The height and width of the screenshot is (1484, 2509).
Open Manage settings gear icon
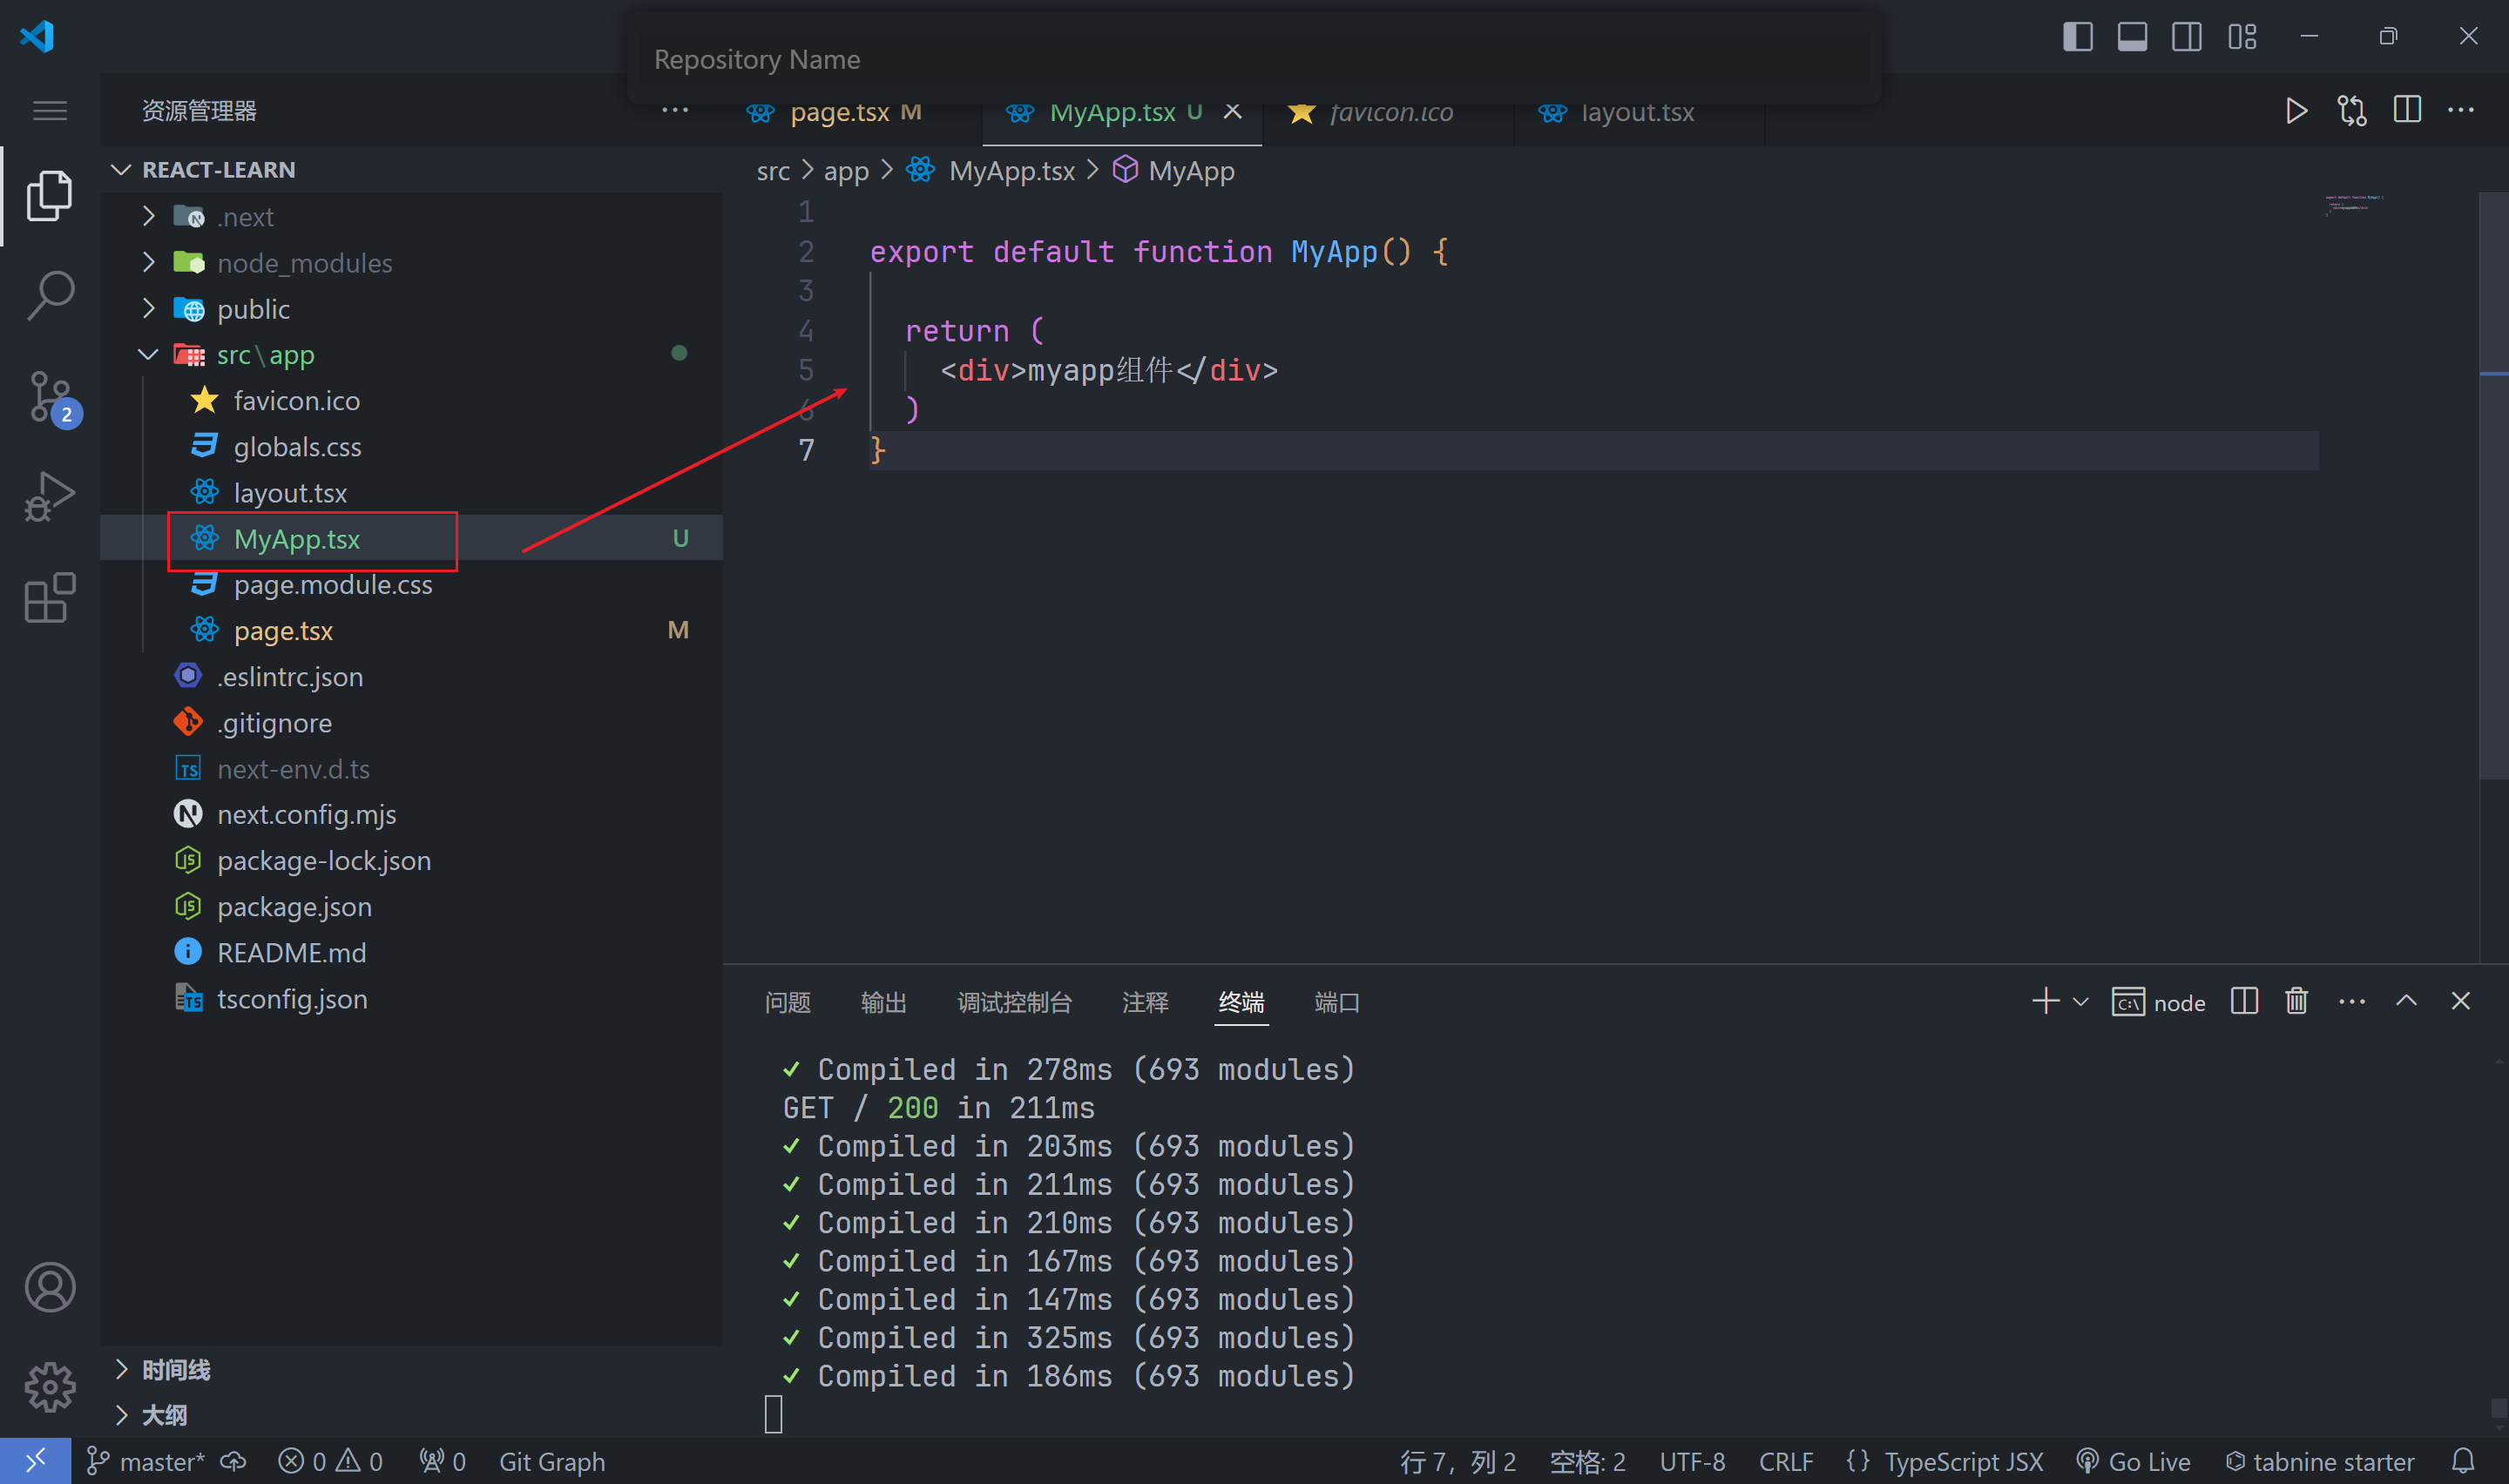tap(50, 1386)
